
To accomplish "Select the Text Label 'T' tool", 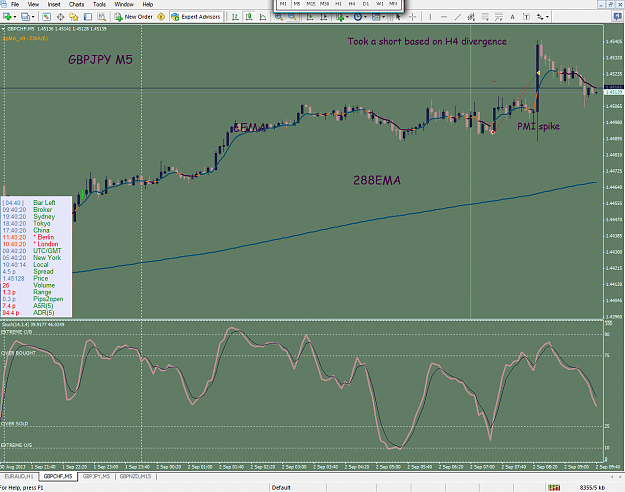I will tap(526, 17).
